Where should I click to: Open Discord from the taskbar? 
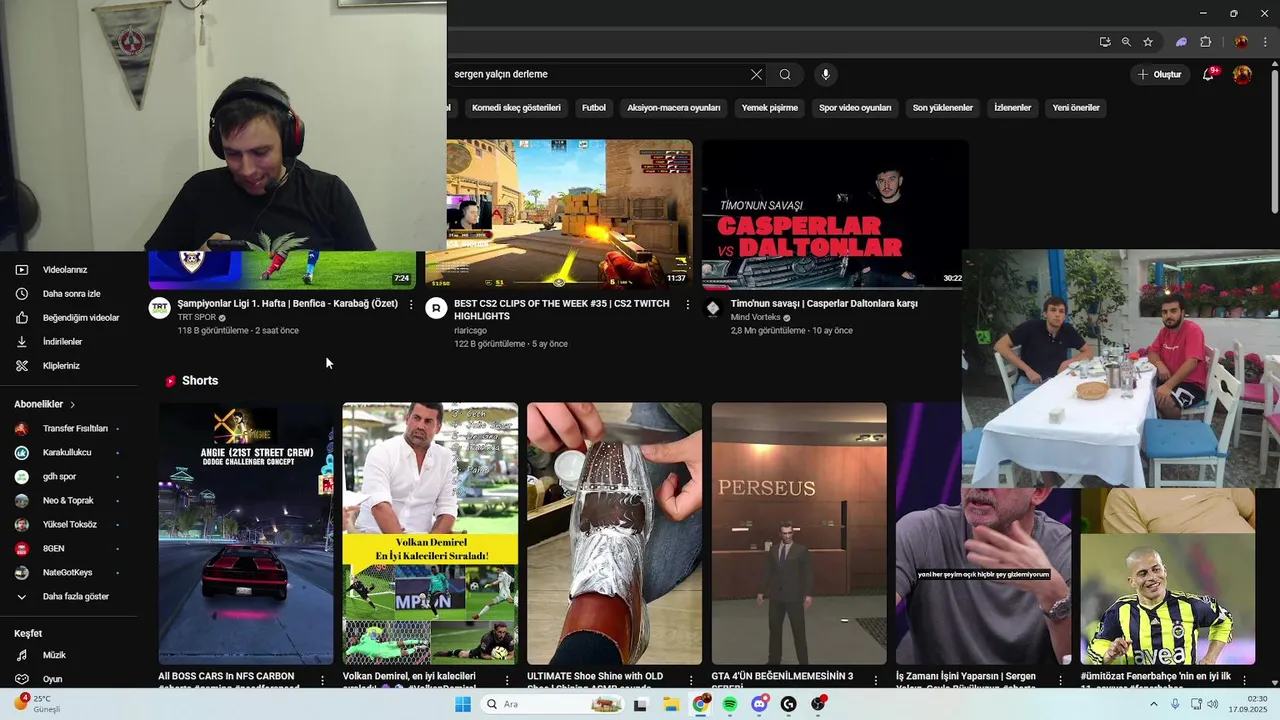tap(759, 704)
